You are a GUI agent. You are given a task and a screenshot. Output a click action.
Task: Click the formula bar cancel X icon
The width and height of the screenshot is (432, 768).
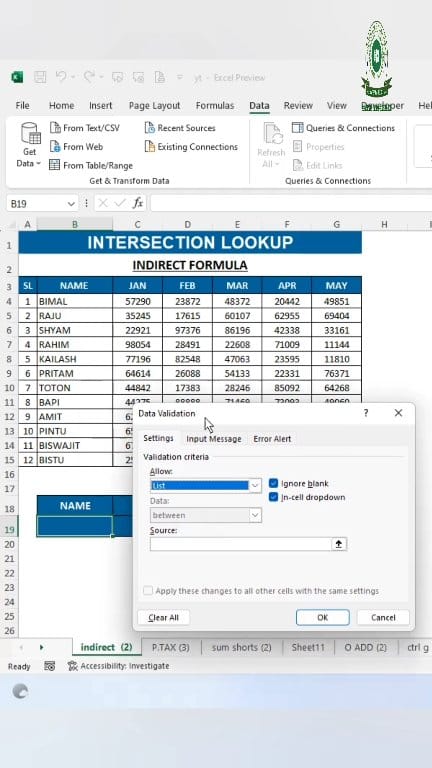103,203
